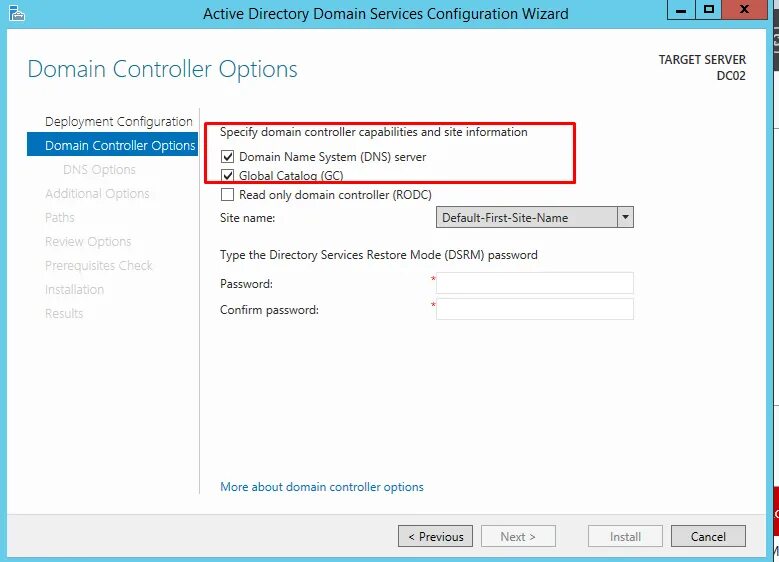Select Paths step in sidebar
This screenshot has width=779, height=562.
(60, 218)
